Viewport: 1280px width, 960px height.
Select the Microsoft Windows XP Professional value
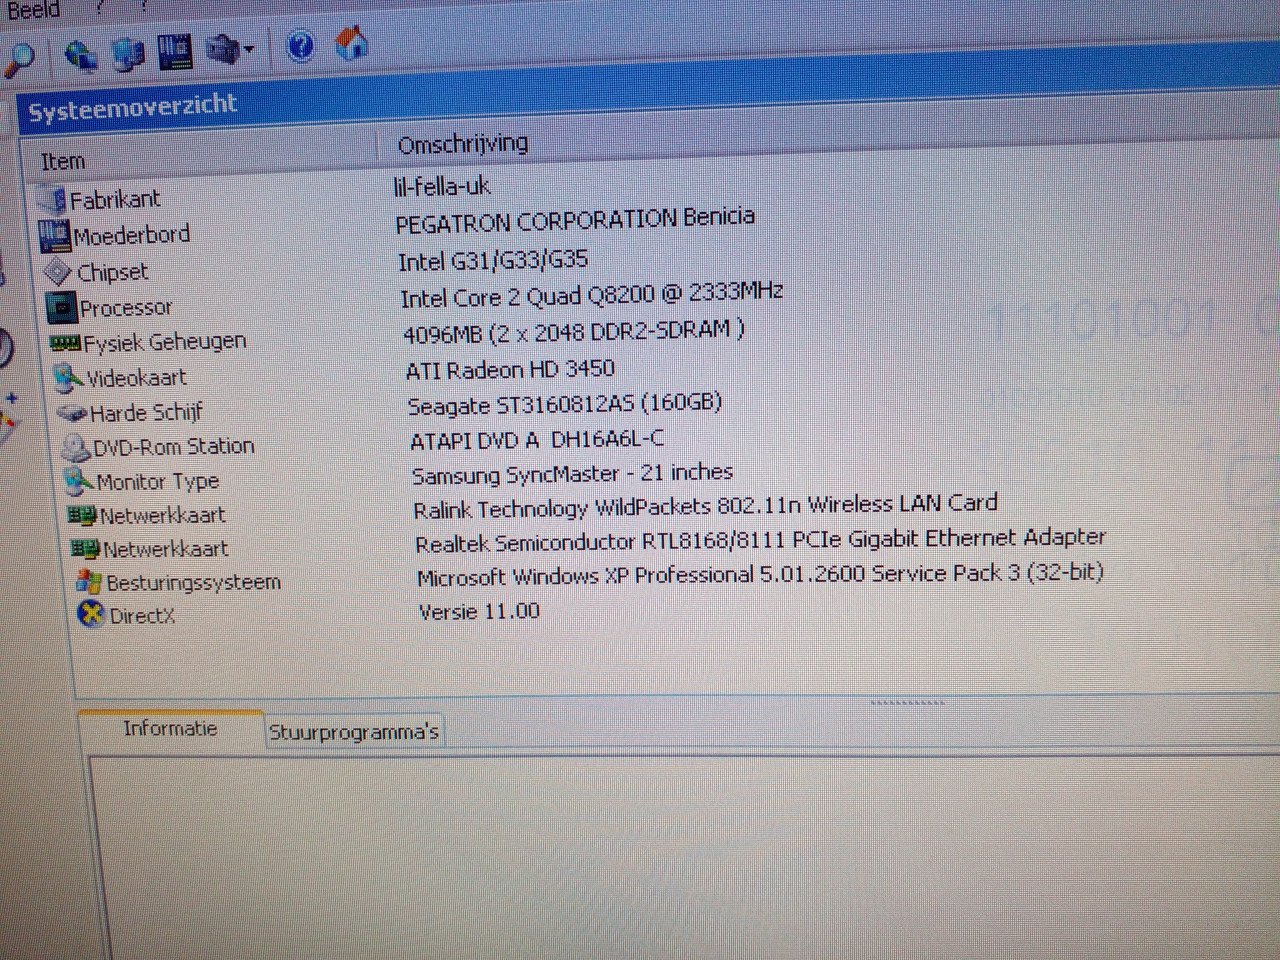click(760, 575)
